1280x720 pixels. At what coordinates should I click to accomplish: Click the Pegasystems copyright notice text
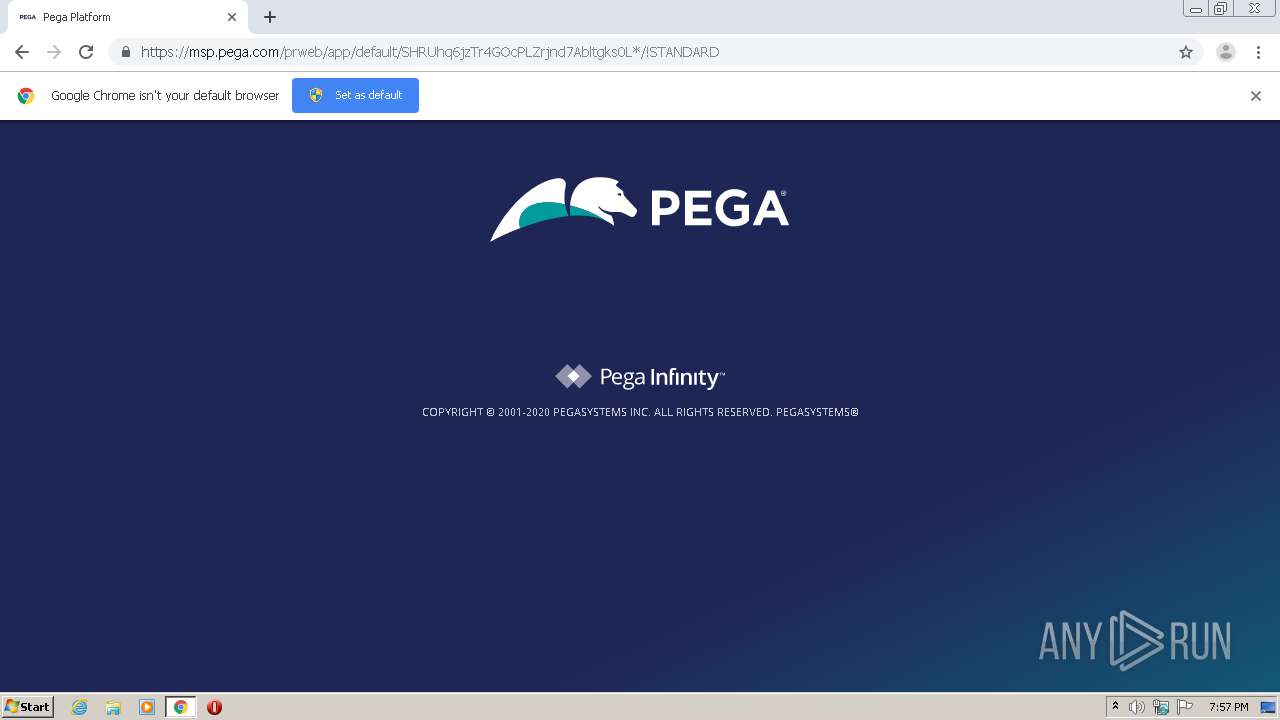pos(640,412)
